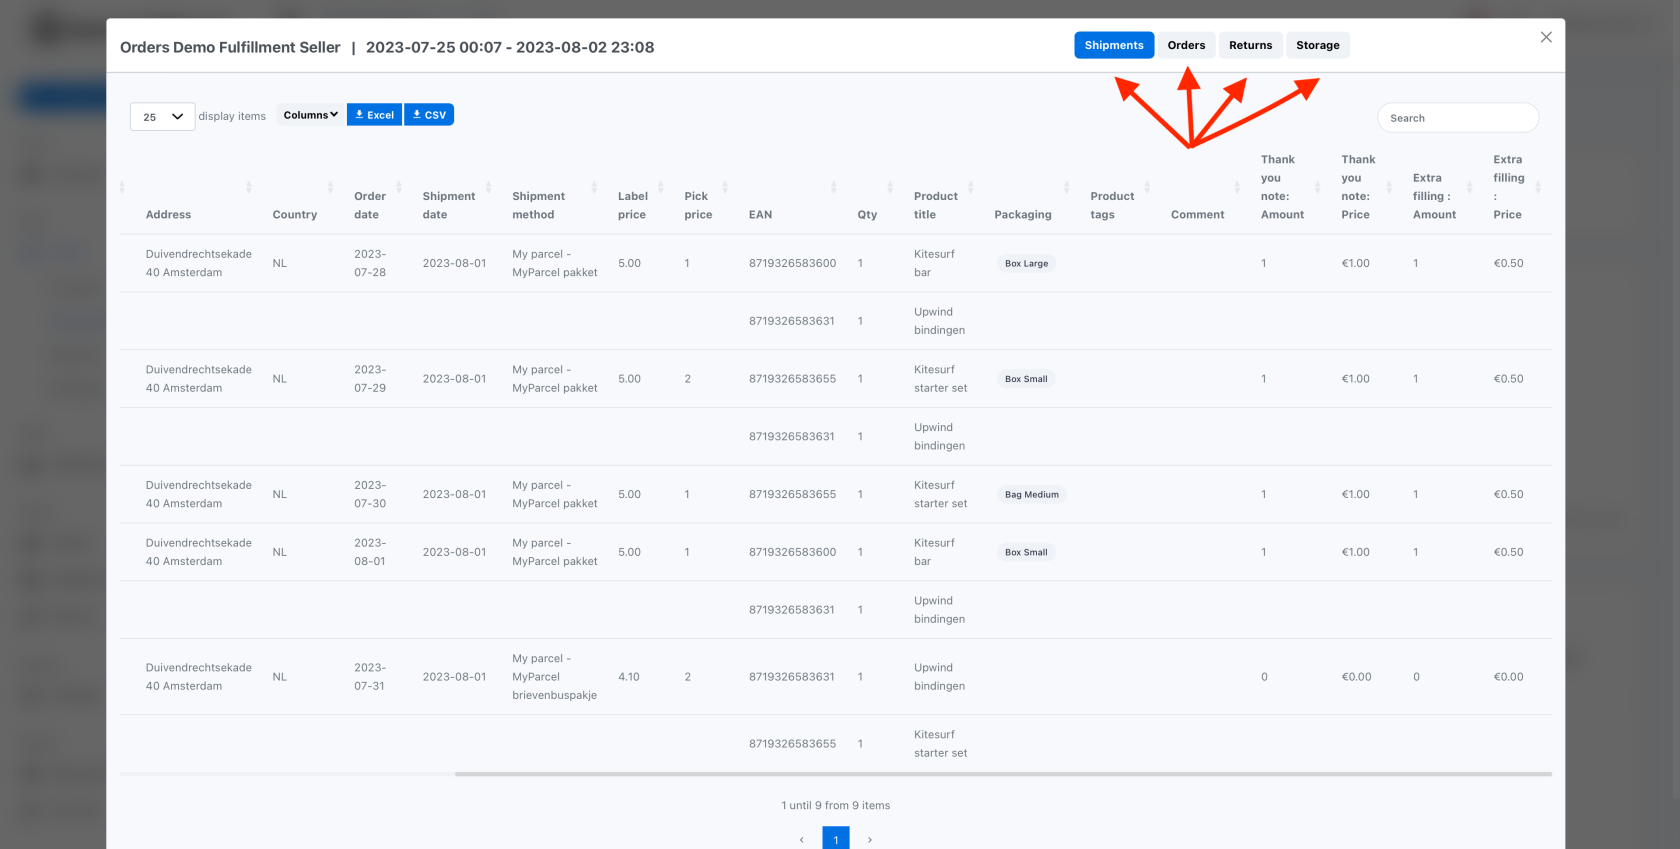Sort by Product title column
This screenshot has height=849, width=1680.
(x=935, y=205)
